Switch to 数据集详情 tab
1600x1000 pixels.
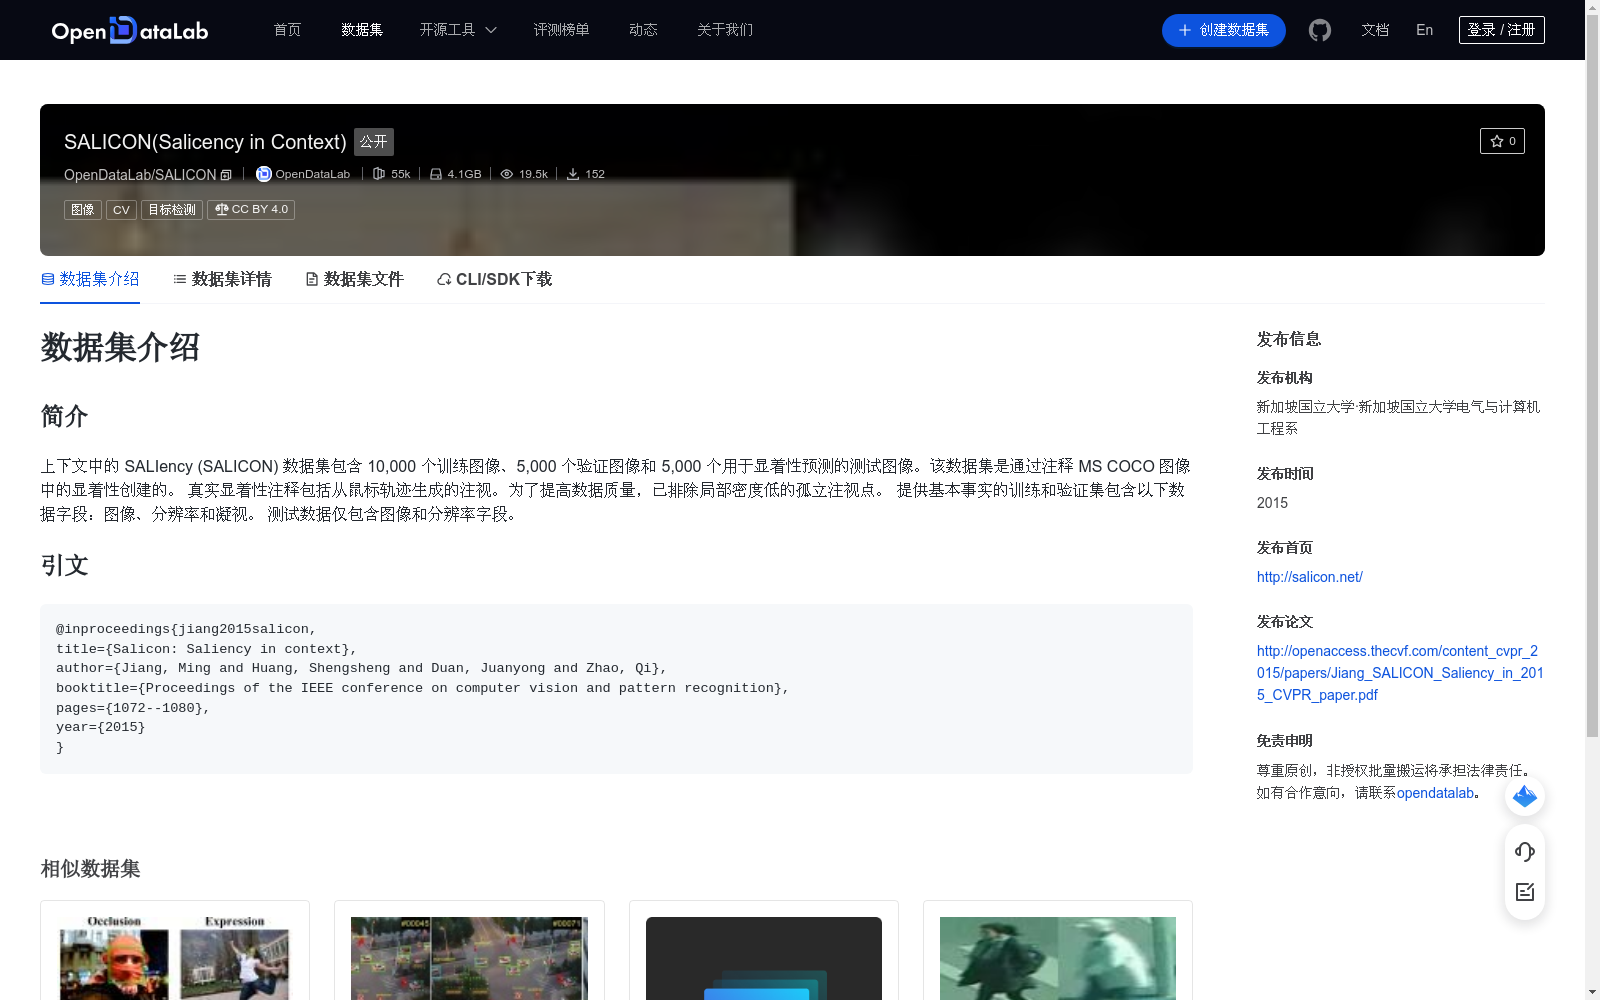[222, 279]
